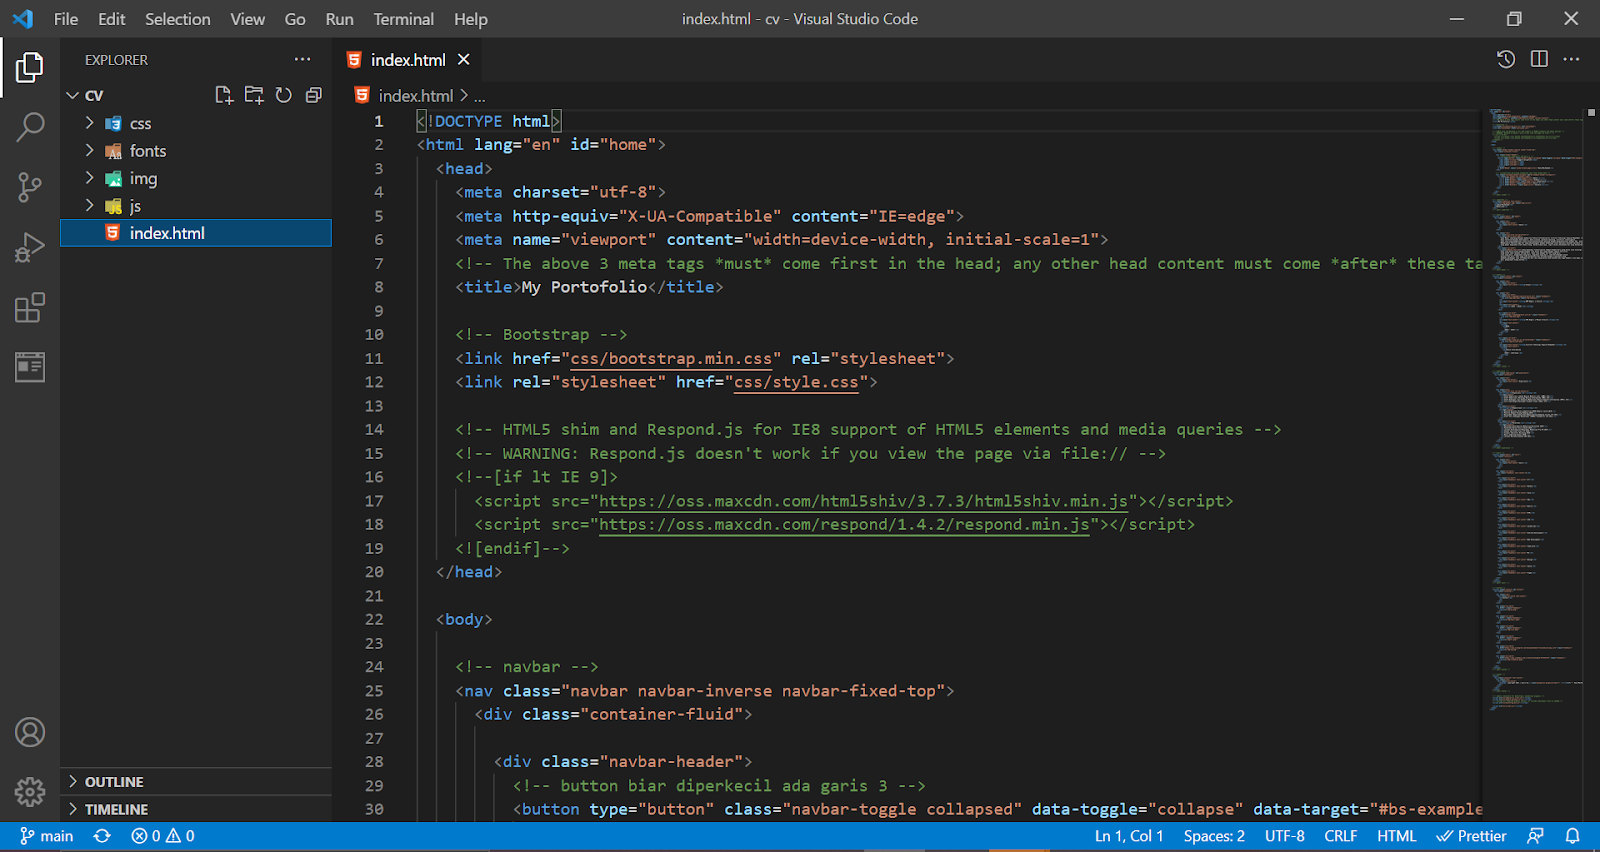Follow the css/style.css link in code
Image resolution: width=1600 pixels, height=852 pixels.
coord(797,382)
